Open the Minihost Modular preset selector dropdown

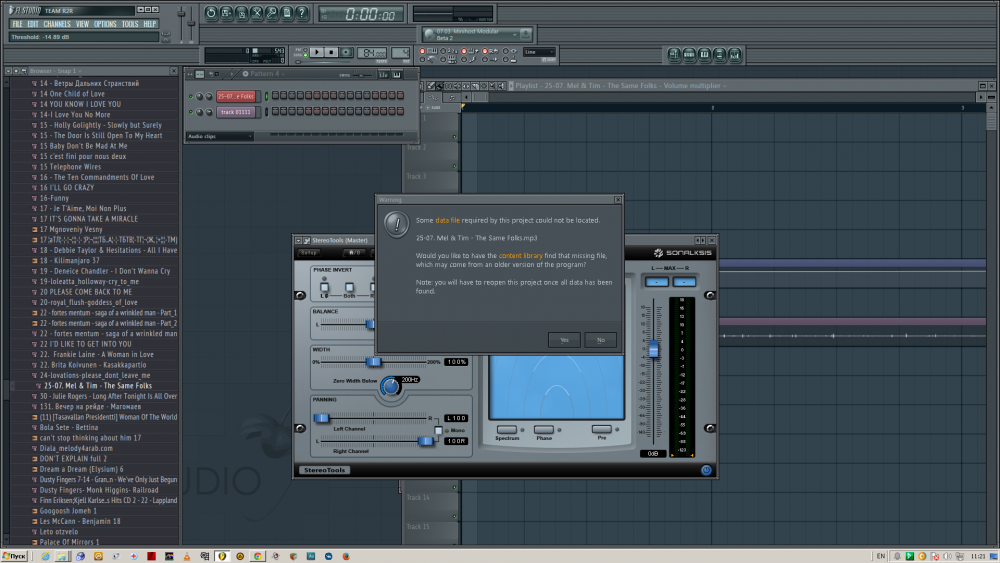pos(515,34)
